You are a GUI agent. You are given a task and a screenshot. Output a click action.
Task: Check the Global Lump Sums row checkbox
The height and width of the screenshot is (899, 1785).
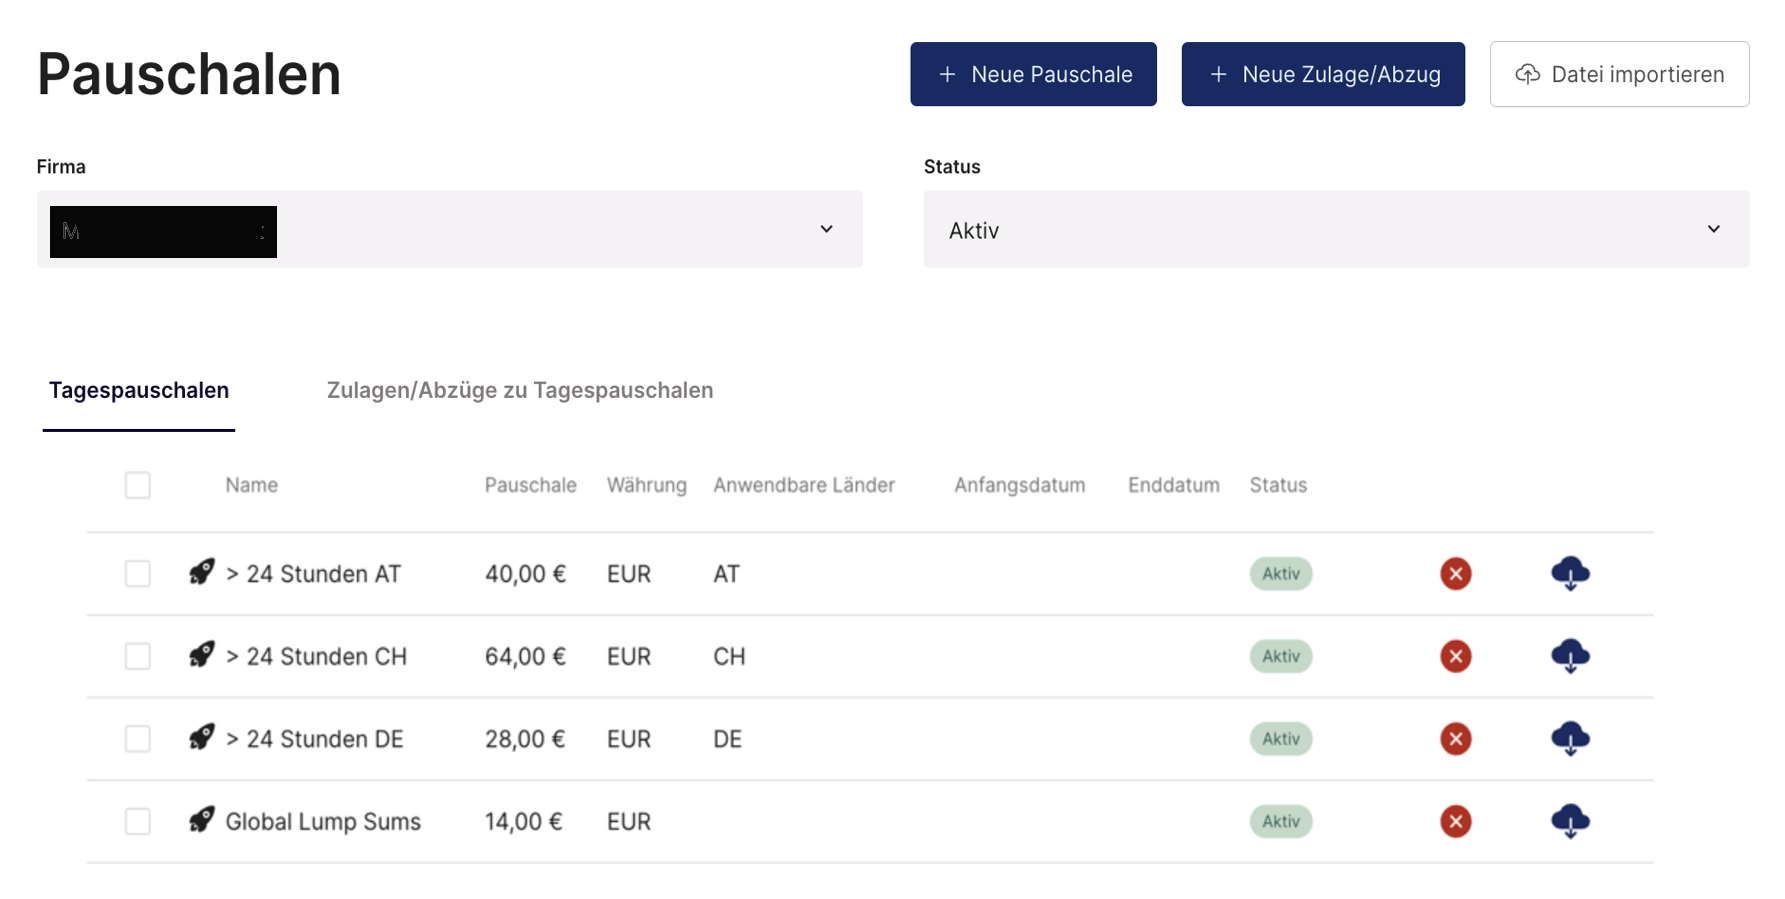(x=138, y=822)
